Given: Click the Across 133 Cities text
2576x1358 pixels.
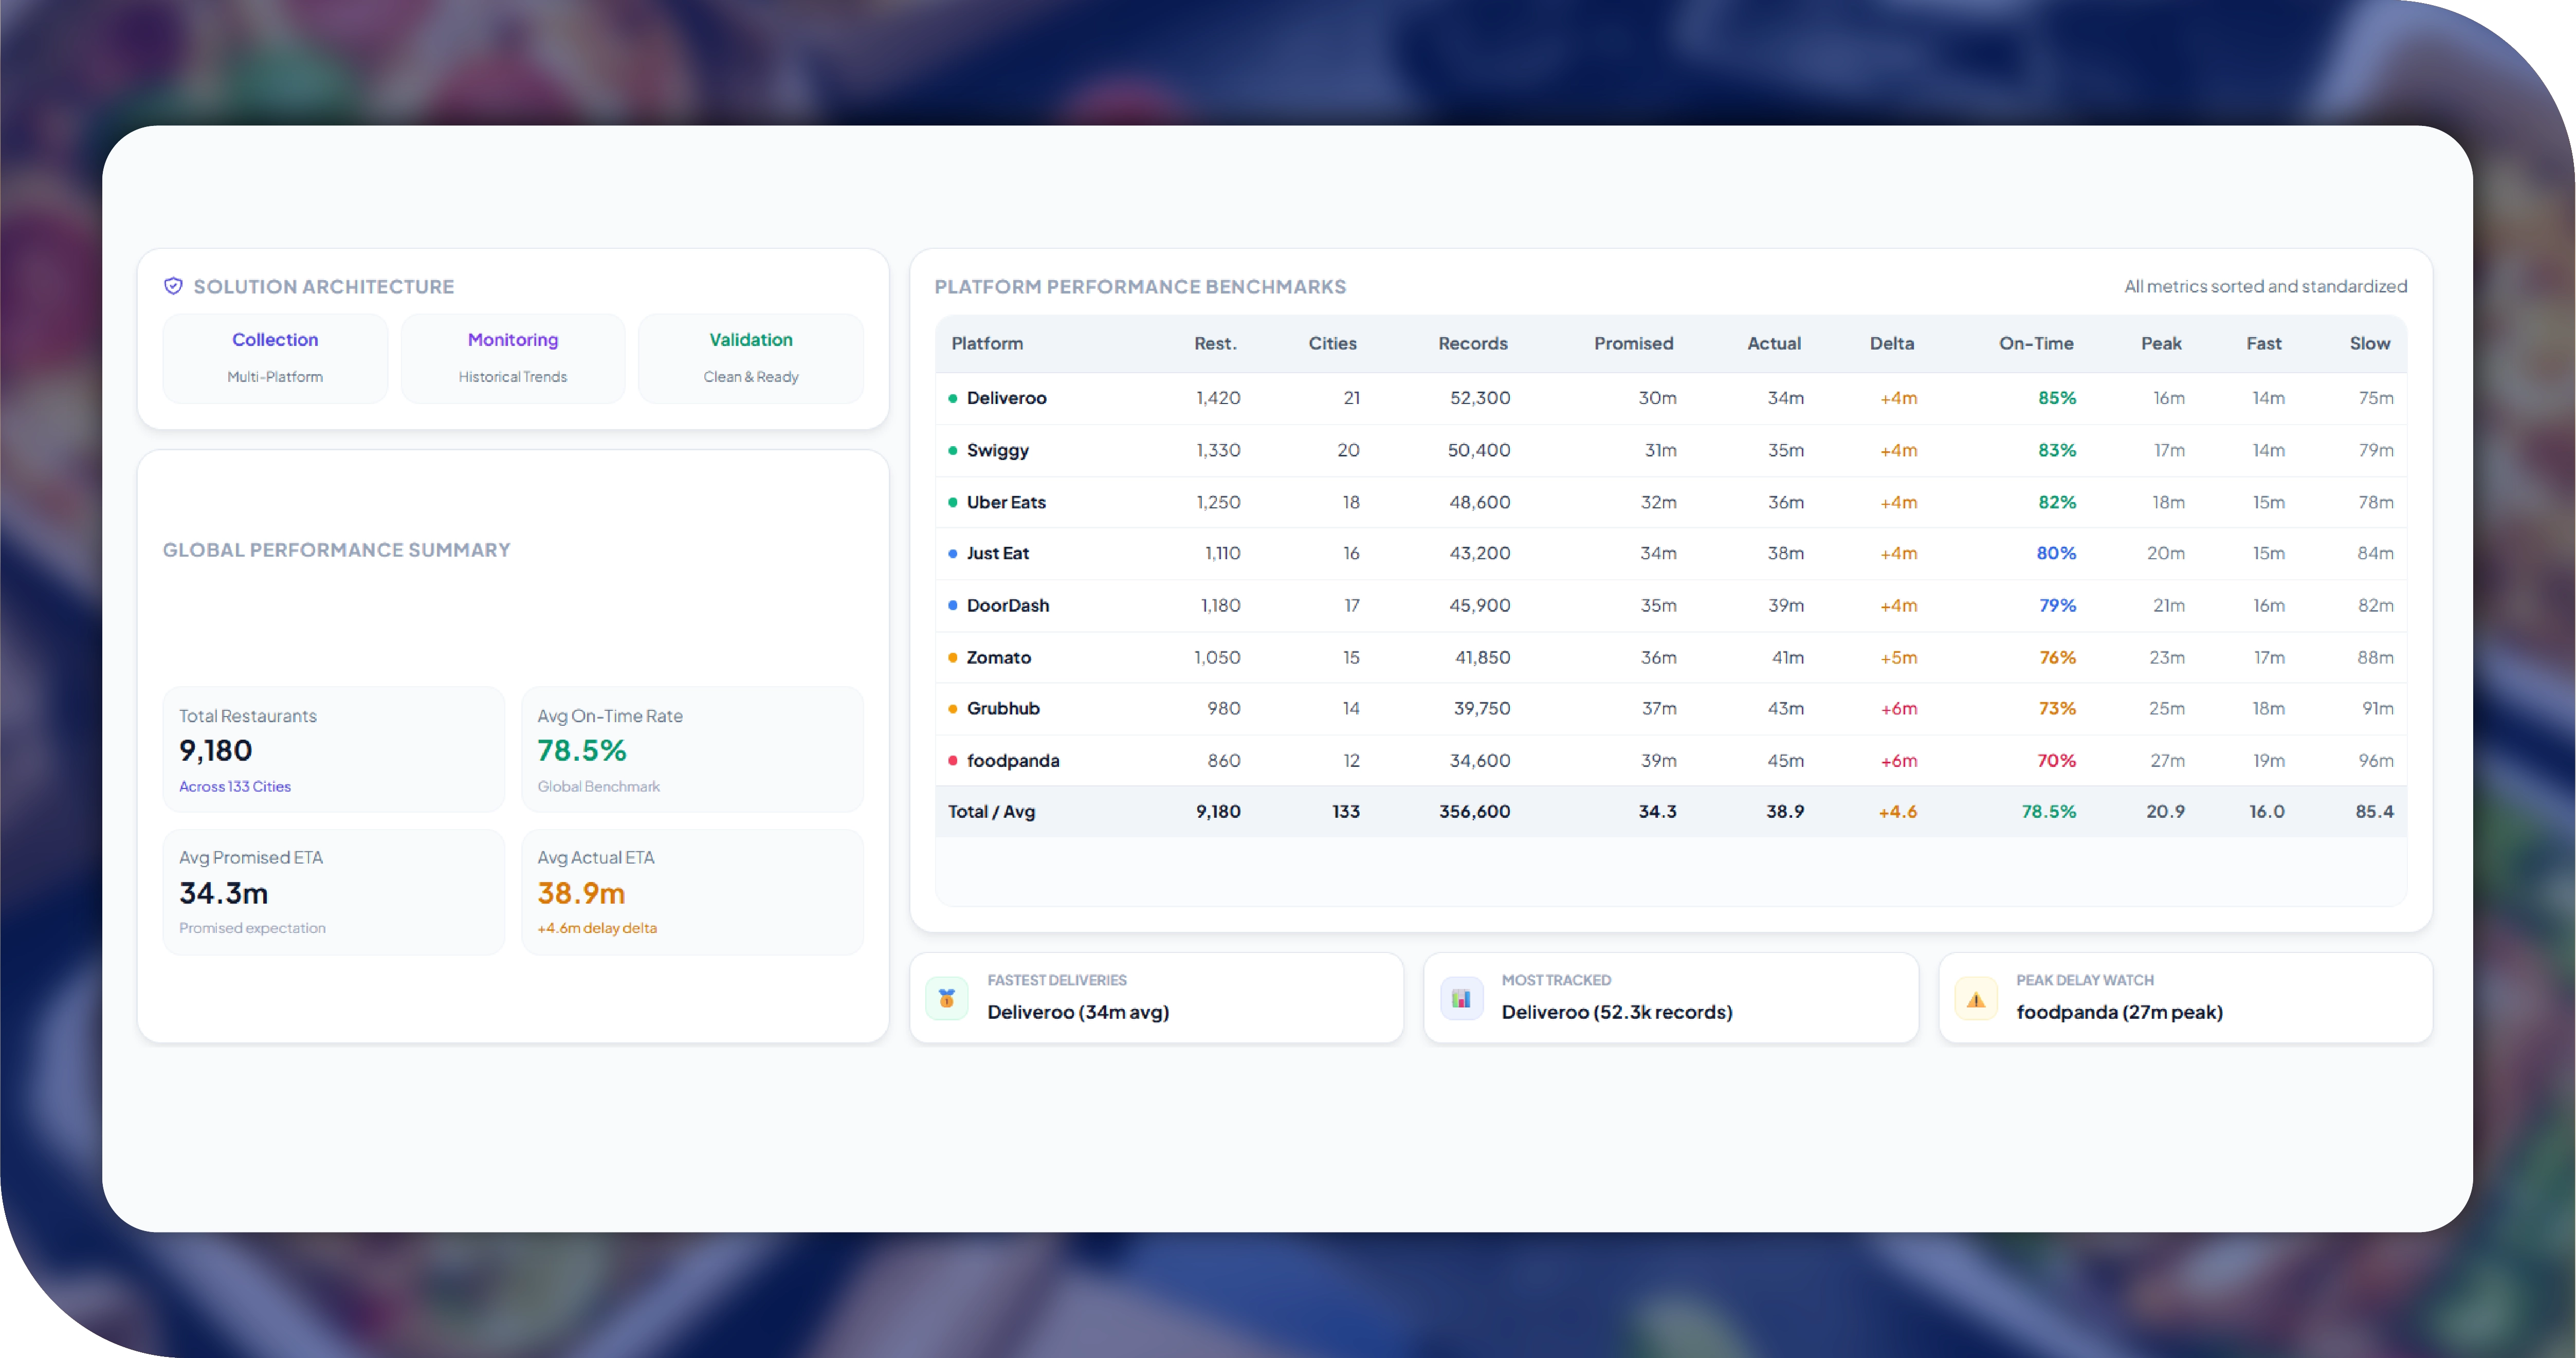Looking at the screenshot, I should [x=235, y=786].
